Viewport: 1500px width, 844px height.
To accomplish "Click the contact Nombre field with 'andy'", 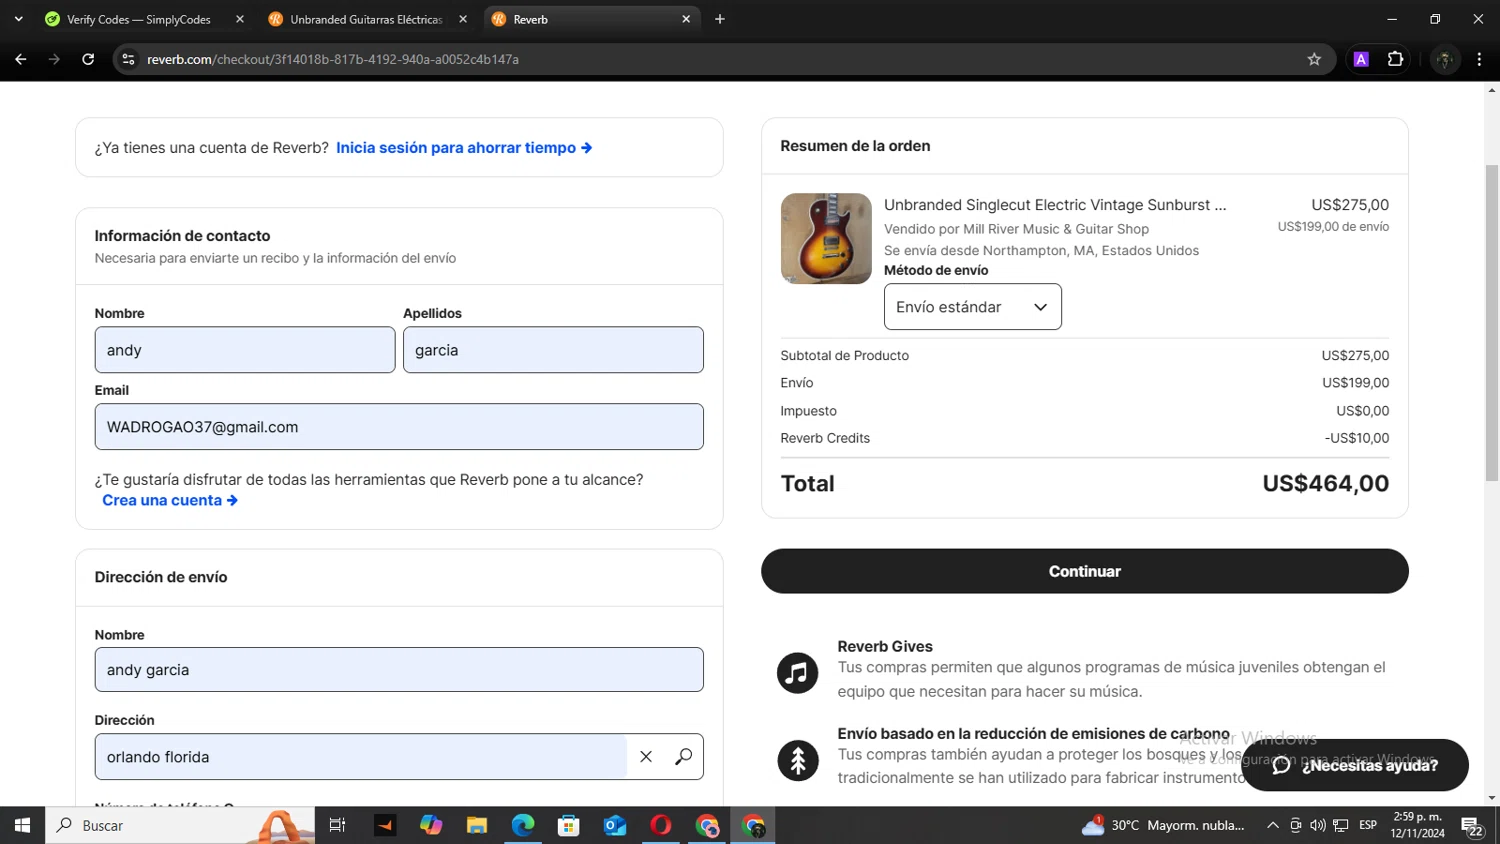I will pyautogui.click(x=245, y=350).
